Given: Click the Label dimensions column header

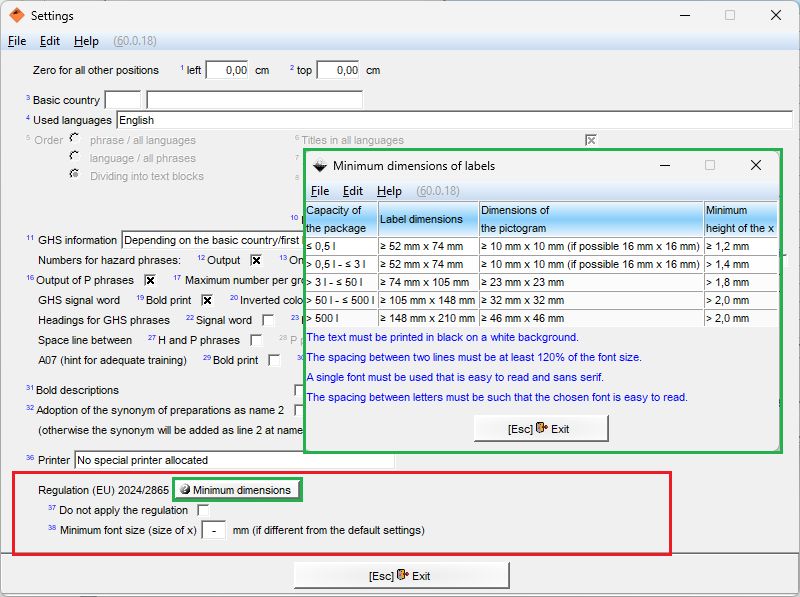Looking at the screenshot, I should click(429, 219).
